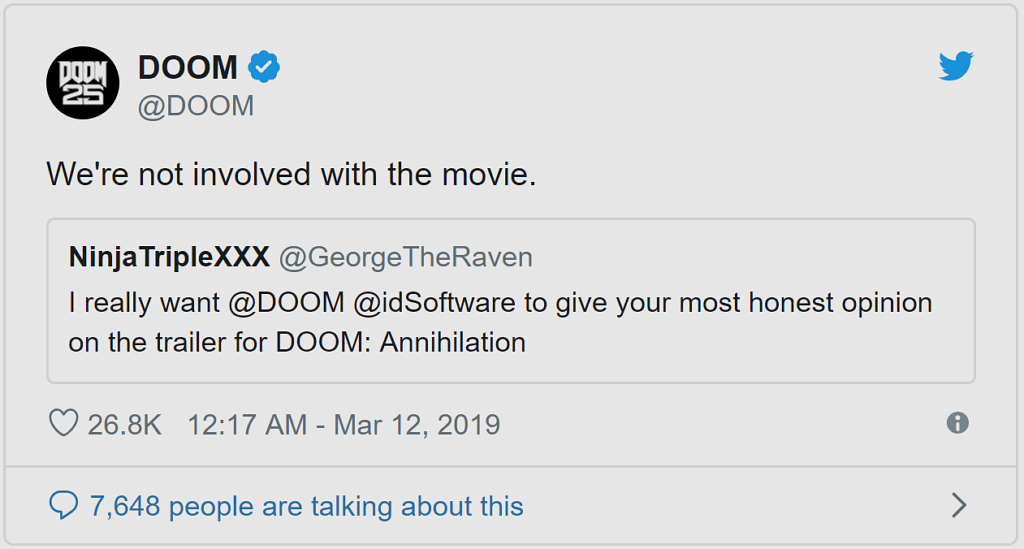Screen dimensions: 1024x549
Task: Click the DOOM 25 profile avatar
Action: [x=83, y=82]
